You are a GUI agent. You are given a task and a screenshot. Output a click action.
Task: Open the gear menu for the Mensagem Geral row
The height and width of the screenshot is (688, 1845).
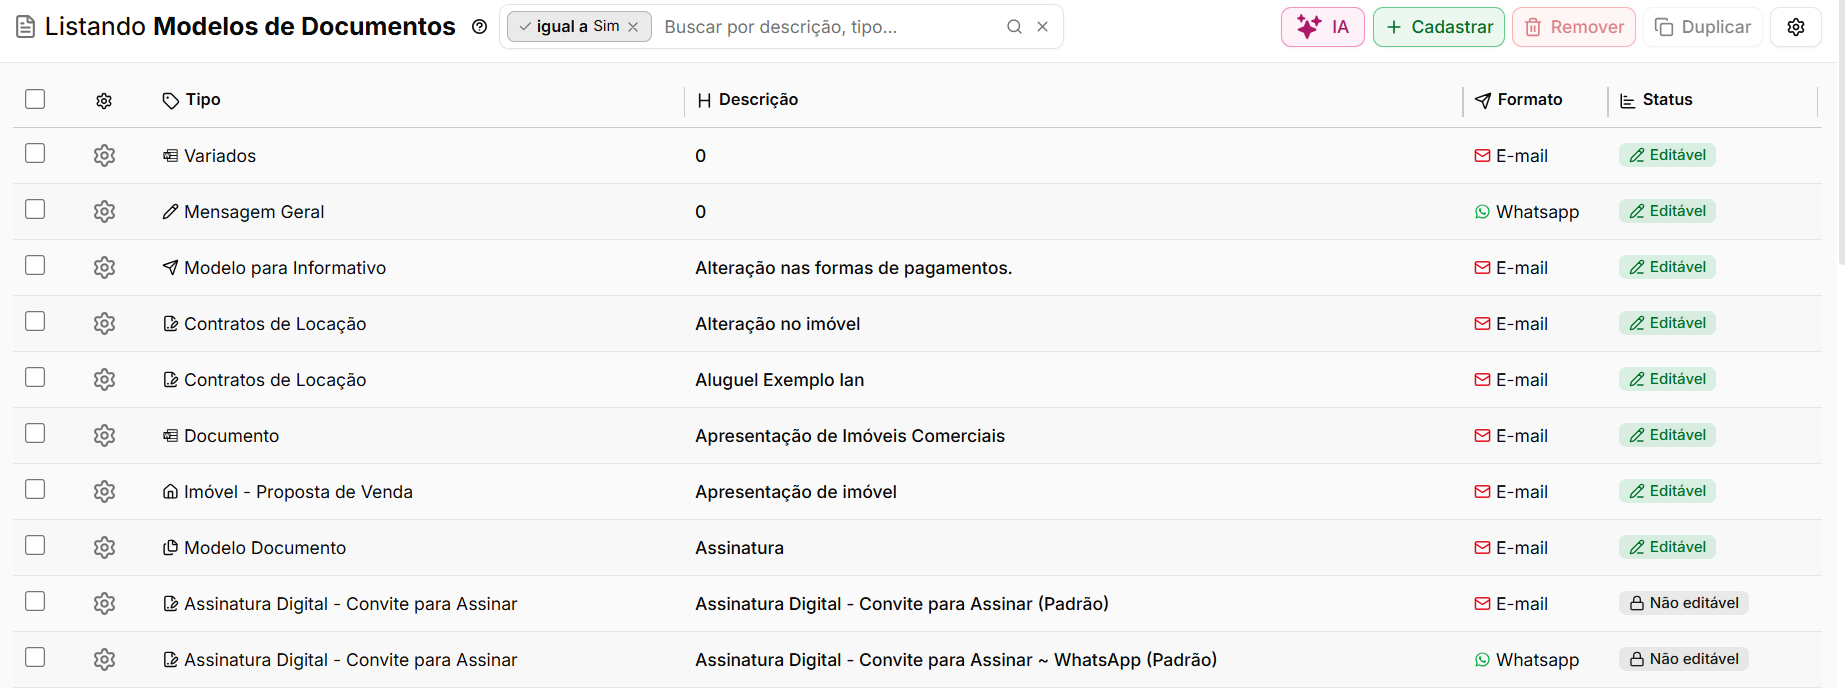pyautogui.click(x=104, y=212)
